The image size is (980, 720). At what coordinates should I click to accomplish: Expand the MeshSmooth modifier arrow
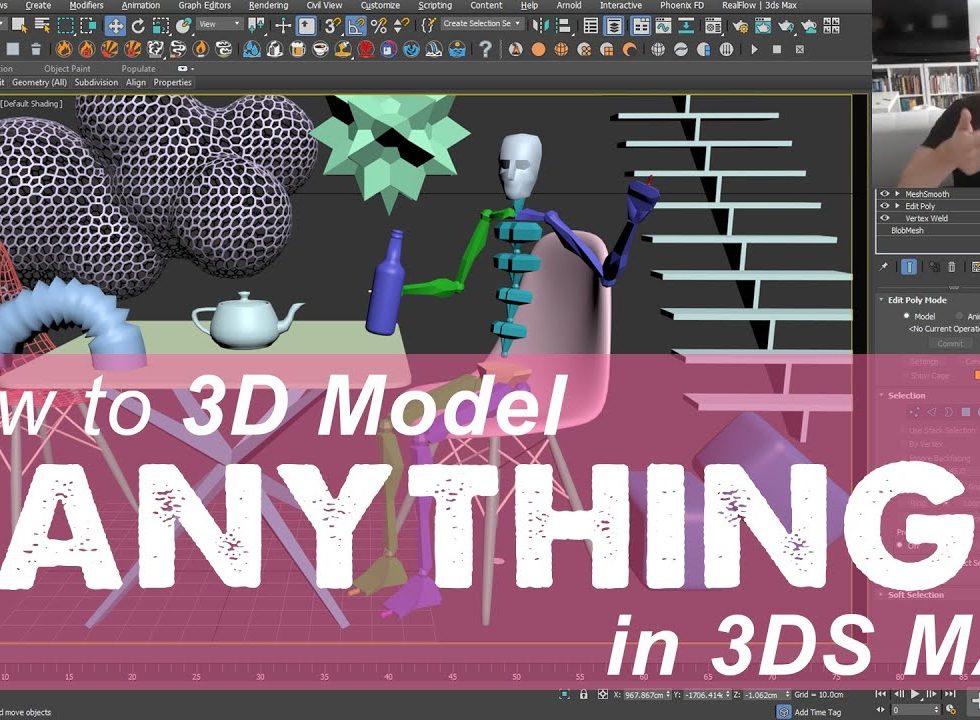(898, 194)
